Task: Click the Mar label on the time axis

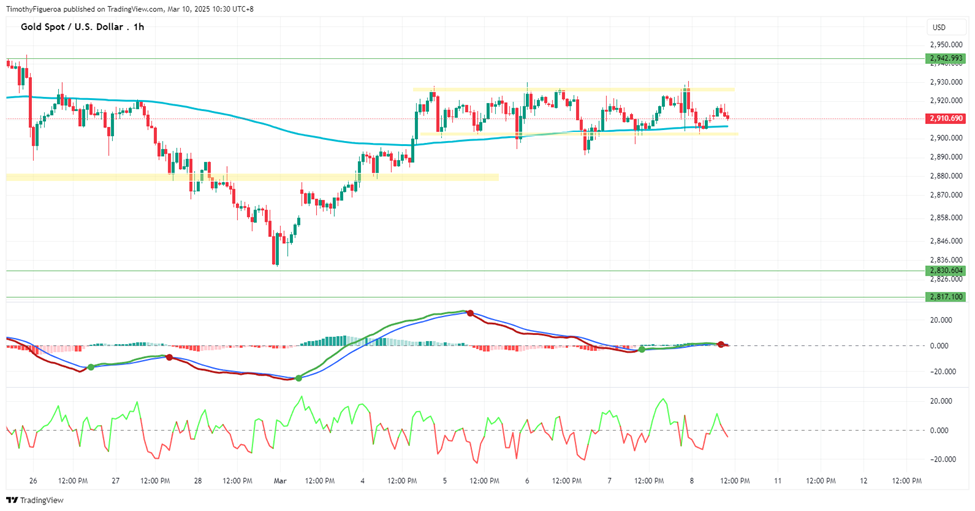Action: click(x=280, y=481)
